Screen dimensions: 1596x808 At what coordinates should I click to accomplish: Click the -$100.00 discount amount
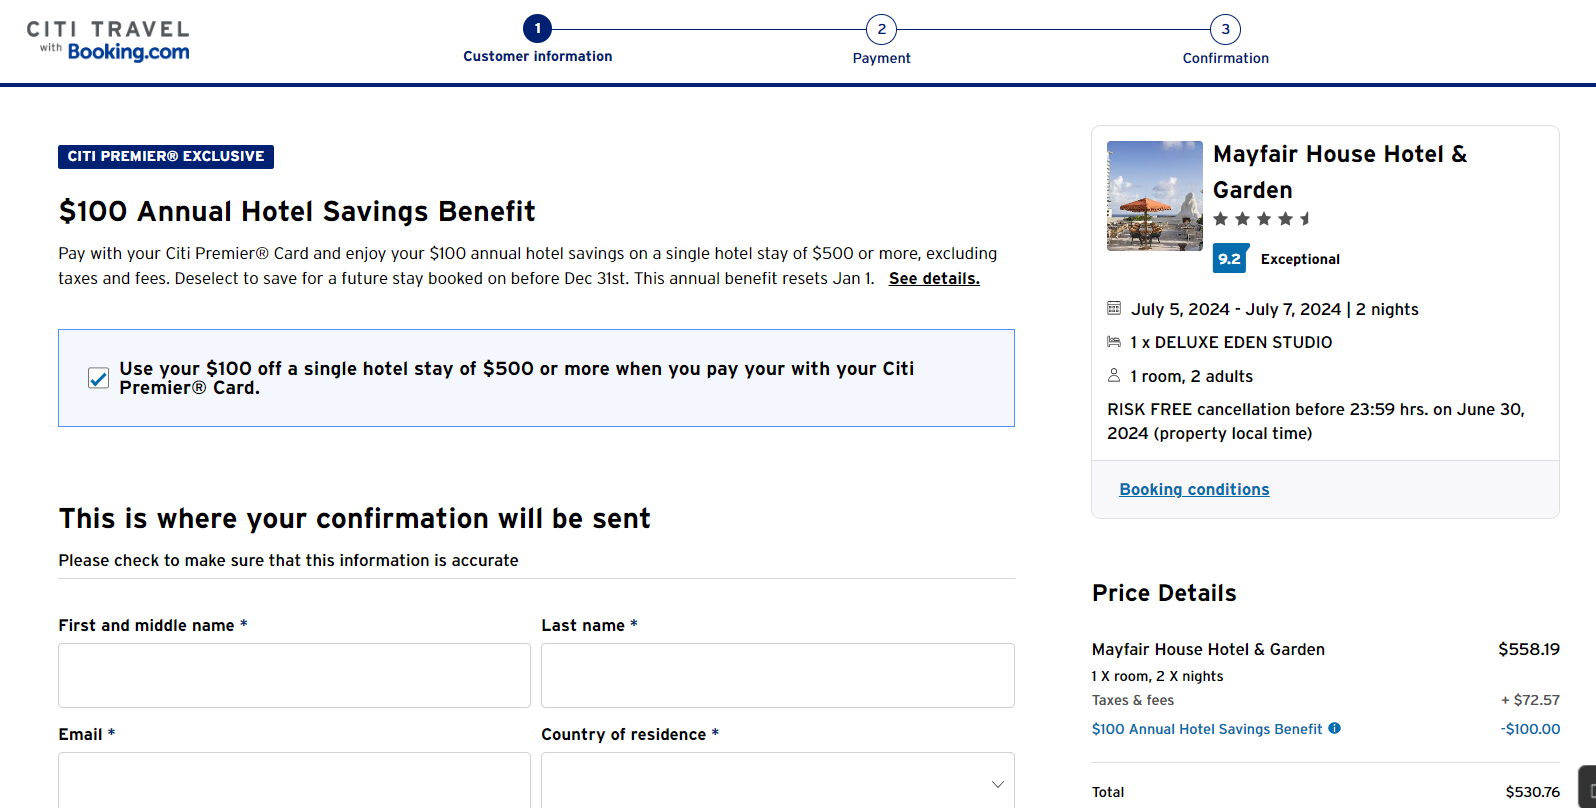(x=1530, y=729)
